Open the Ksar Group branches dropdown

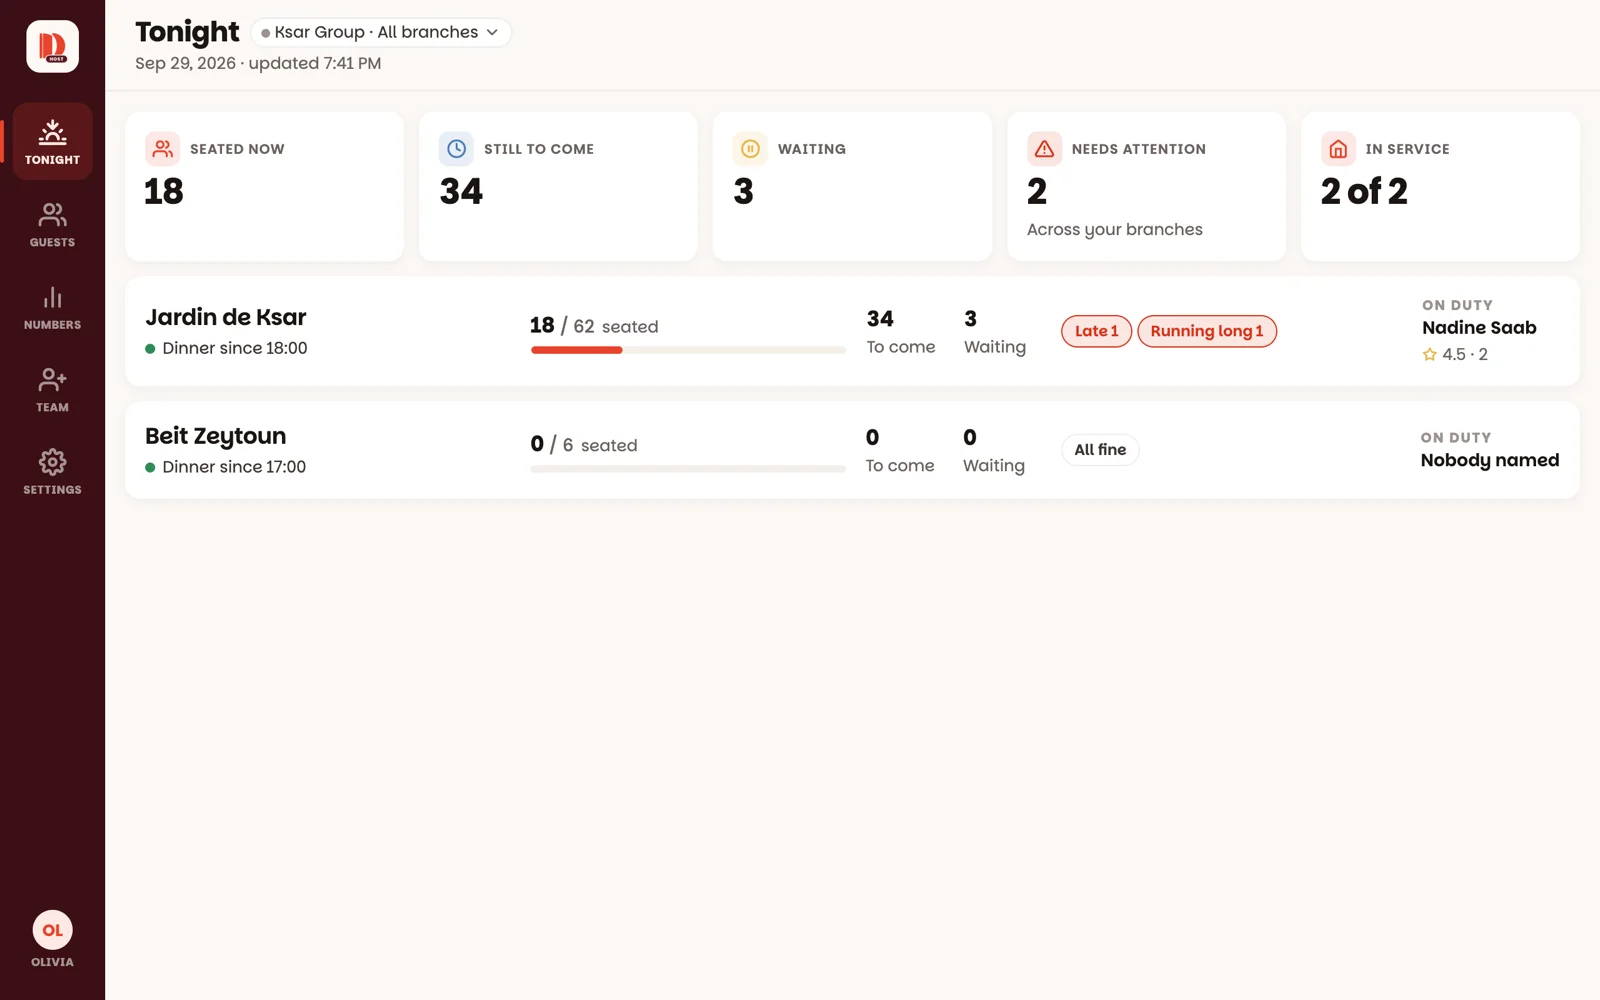[x=380, y=32]
